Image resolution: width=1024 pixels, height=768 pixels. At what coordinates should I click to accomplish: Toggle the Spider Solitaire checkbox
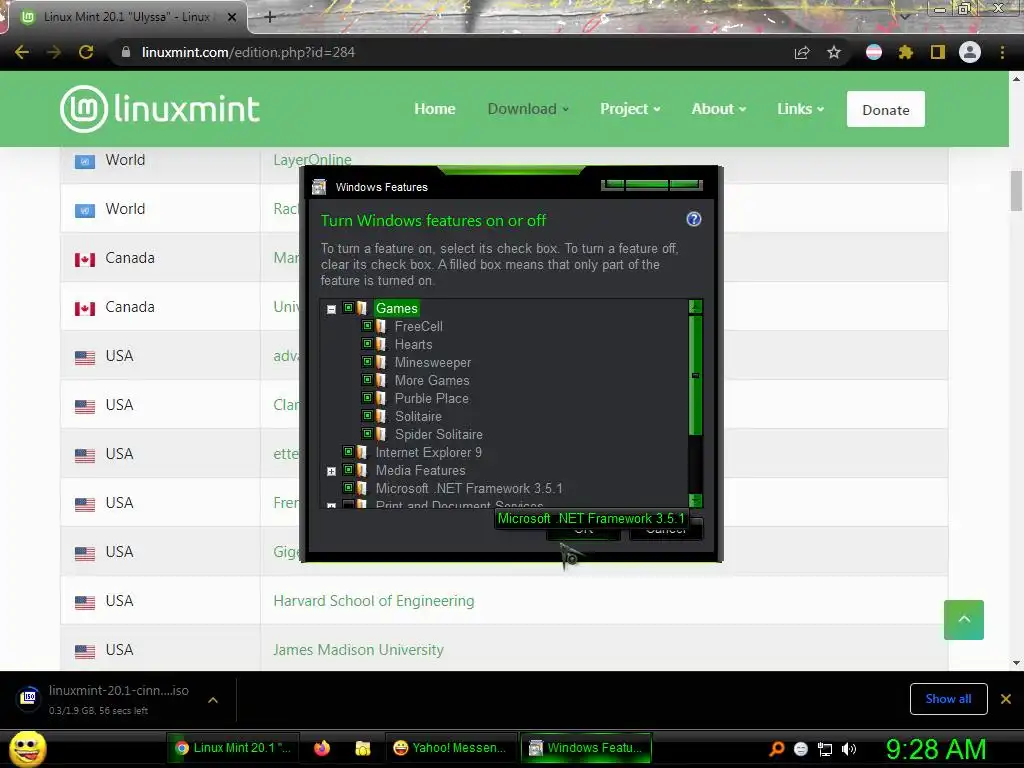coord(368,433)
